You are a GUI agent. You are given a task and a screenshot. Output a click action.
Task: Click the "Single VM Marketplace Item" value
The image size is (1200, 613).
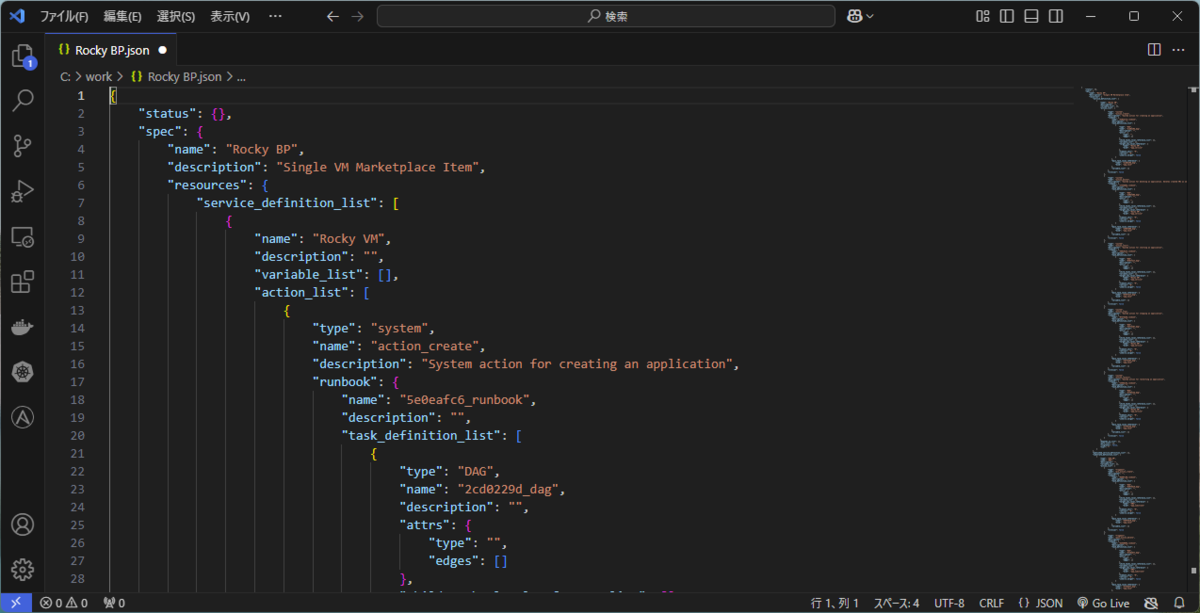pos(380,167)
